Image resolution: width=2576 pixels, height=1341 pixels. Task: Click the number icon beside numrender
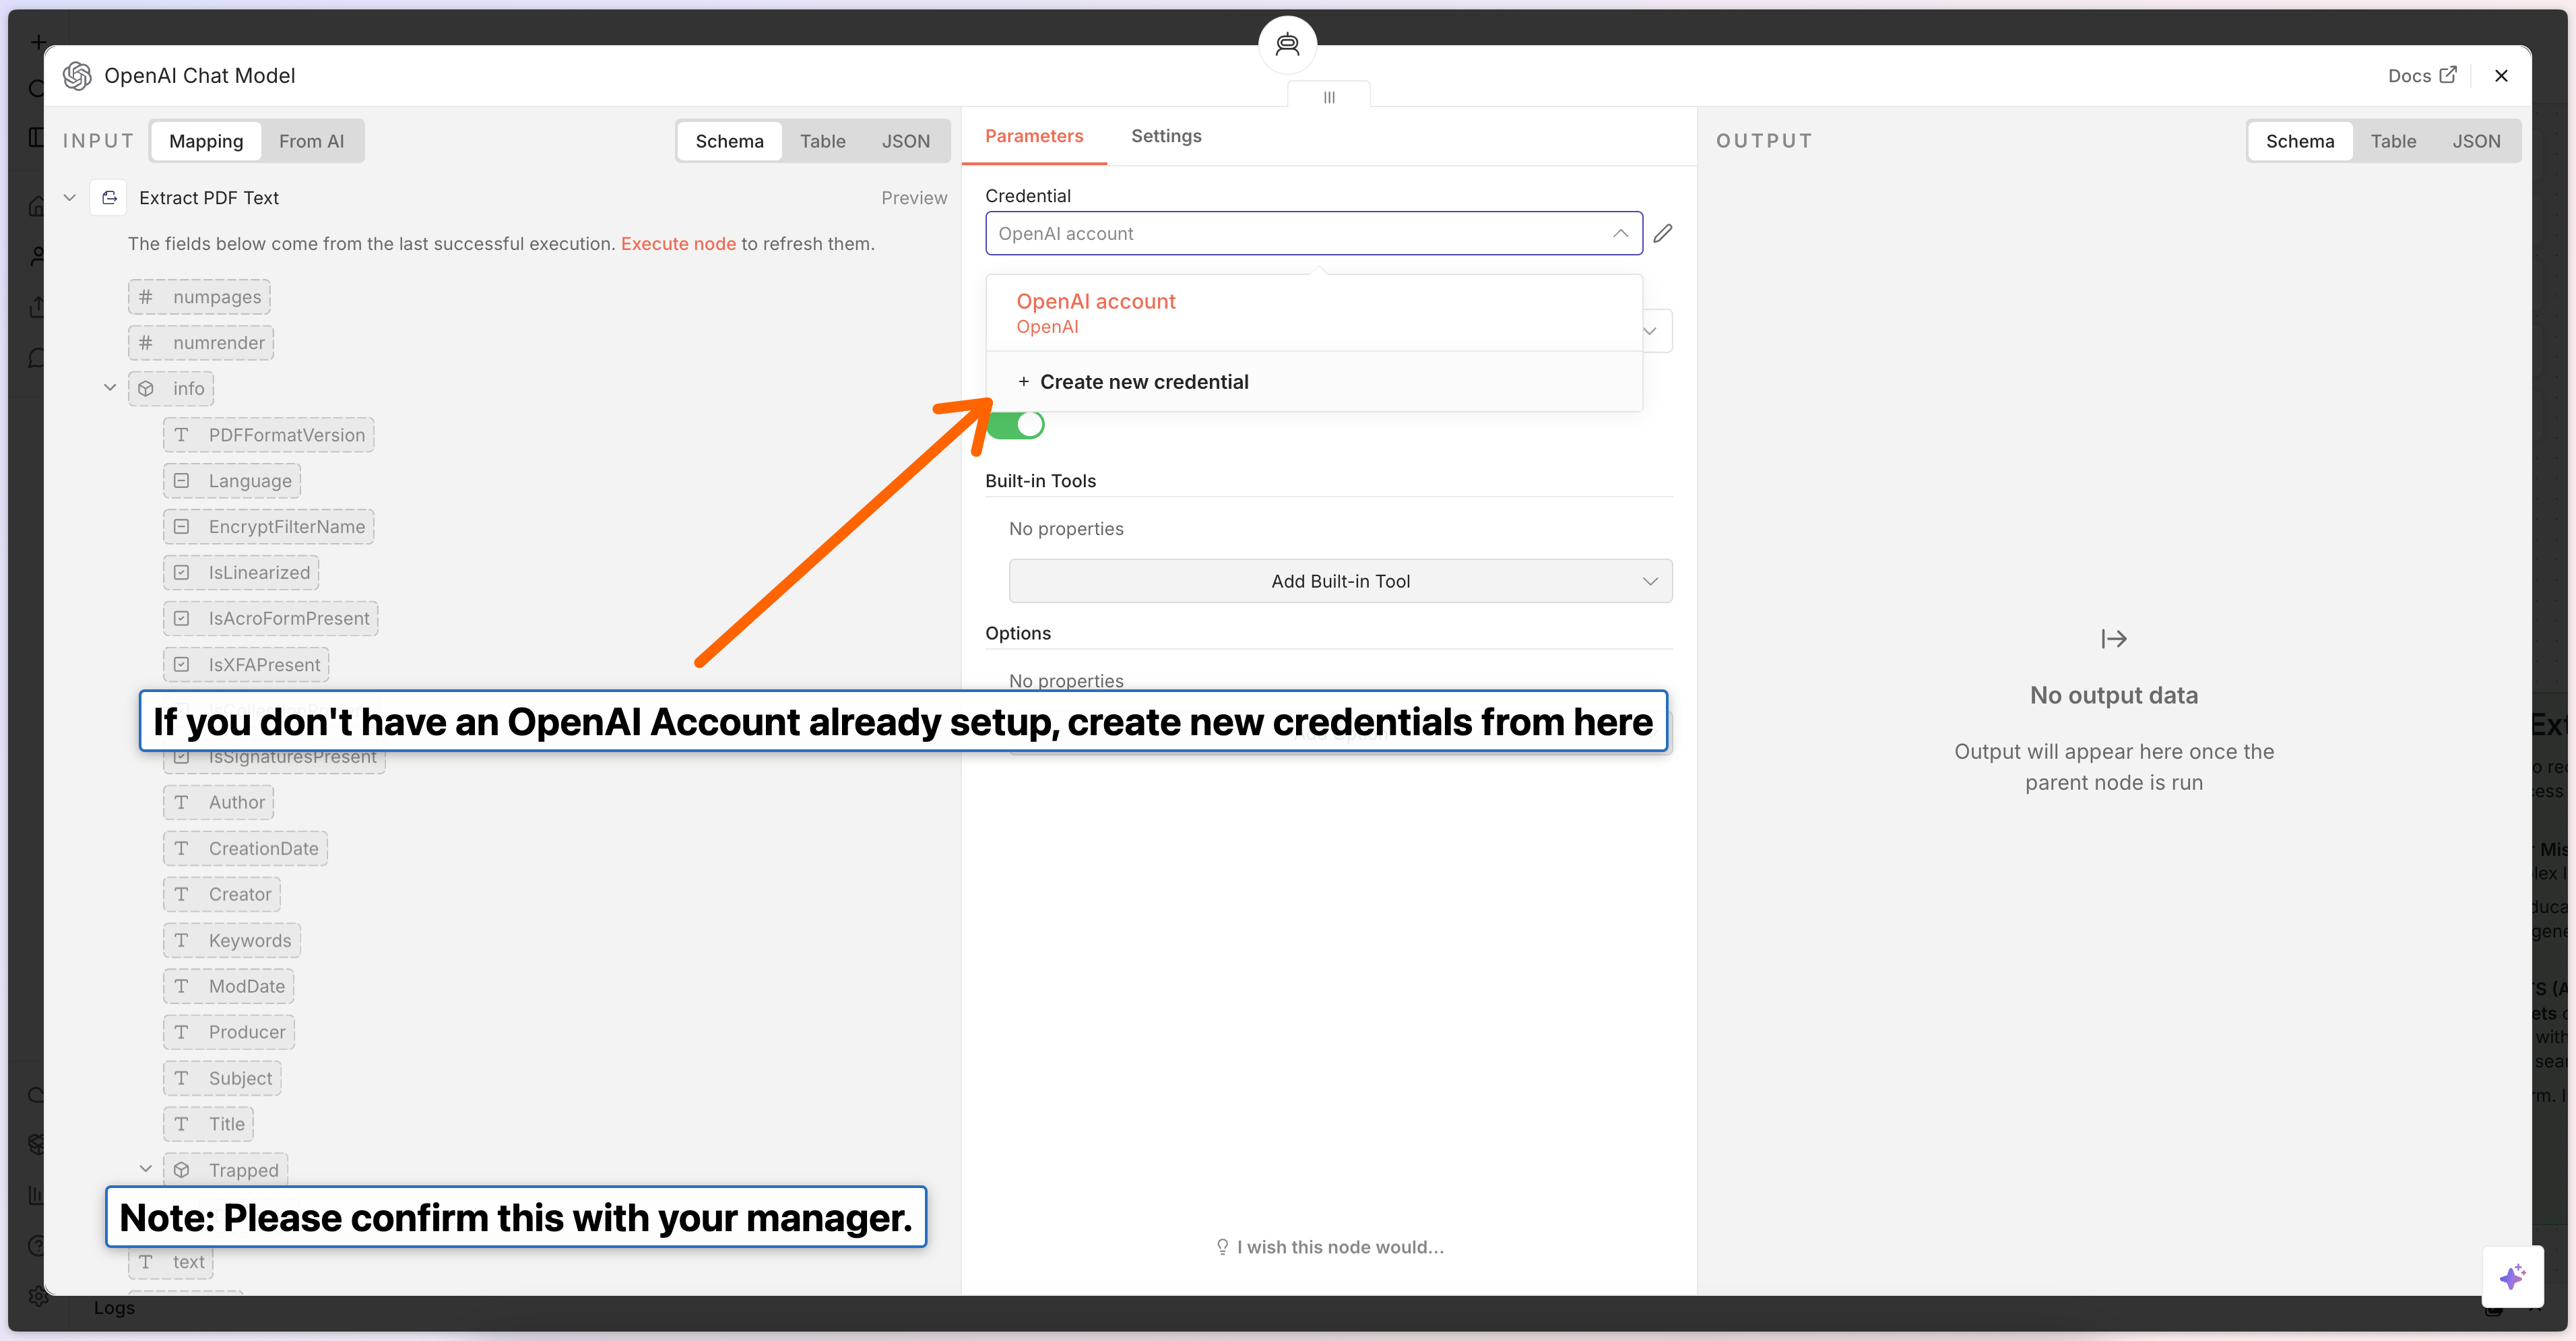(146, 343)
